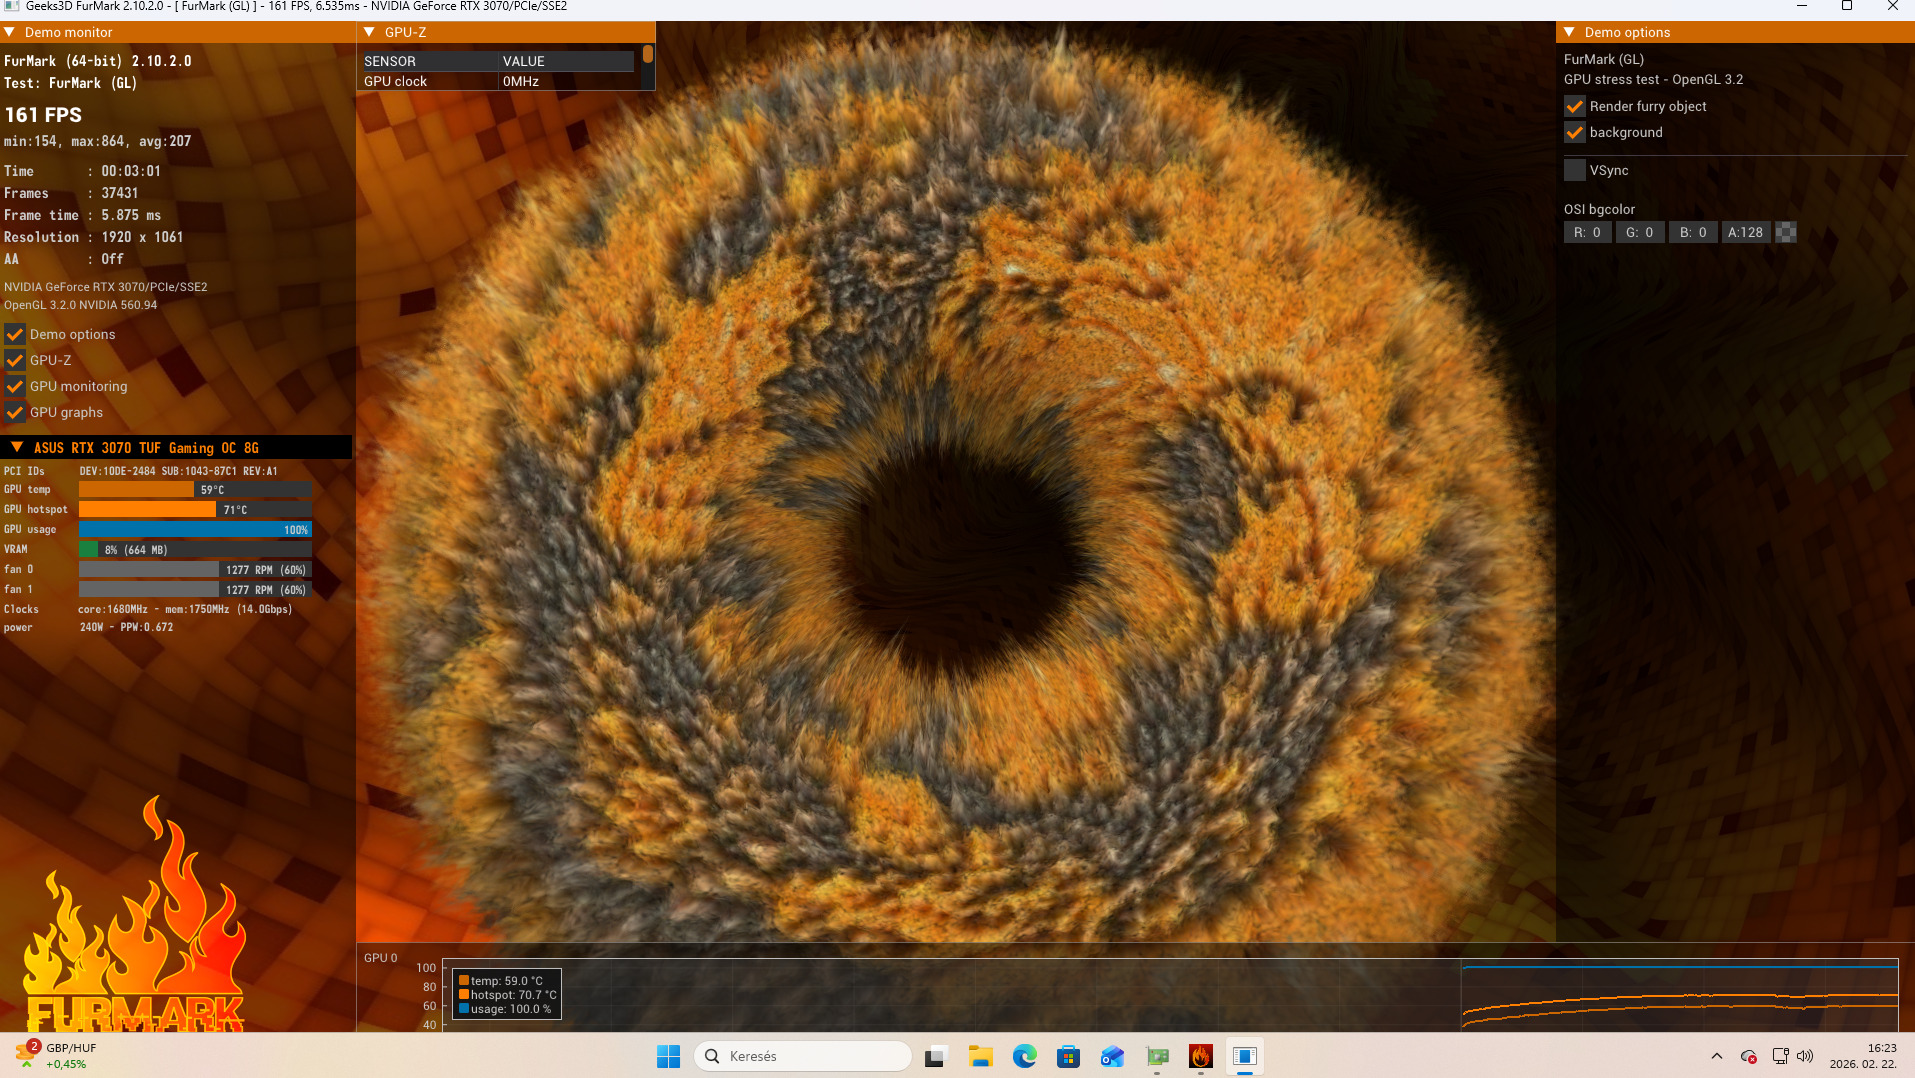Switch to the FurMark flame taskbar icon

(1201, 1056)
